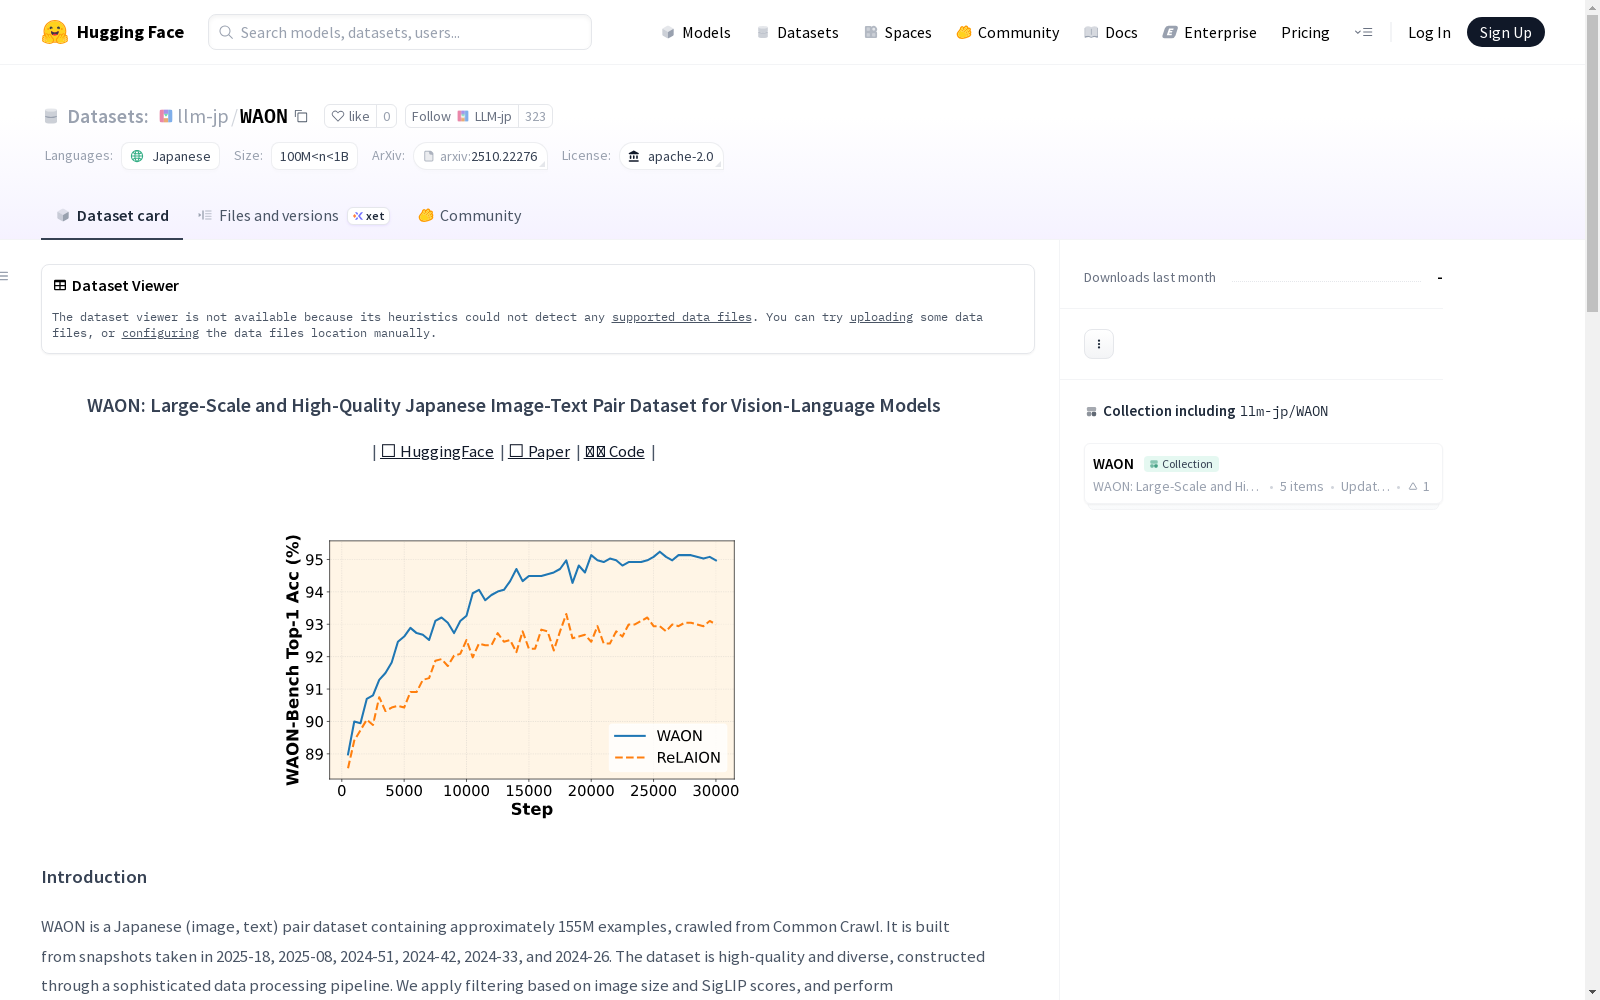Click the xet badge
The image size is (1600, 1000).
[x=369, y=216]
